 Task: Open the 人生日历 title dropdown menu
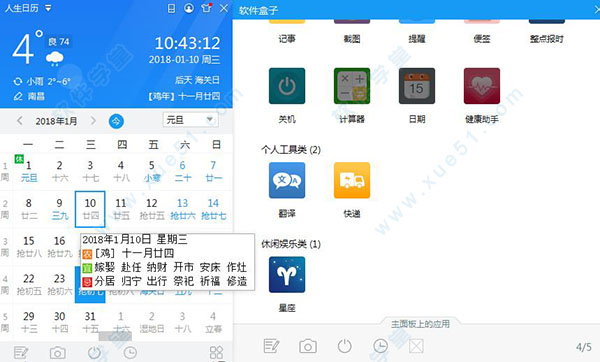48,8
